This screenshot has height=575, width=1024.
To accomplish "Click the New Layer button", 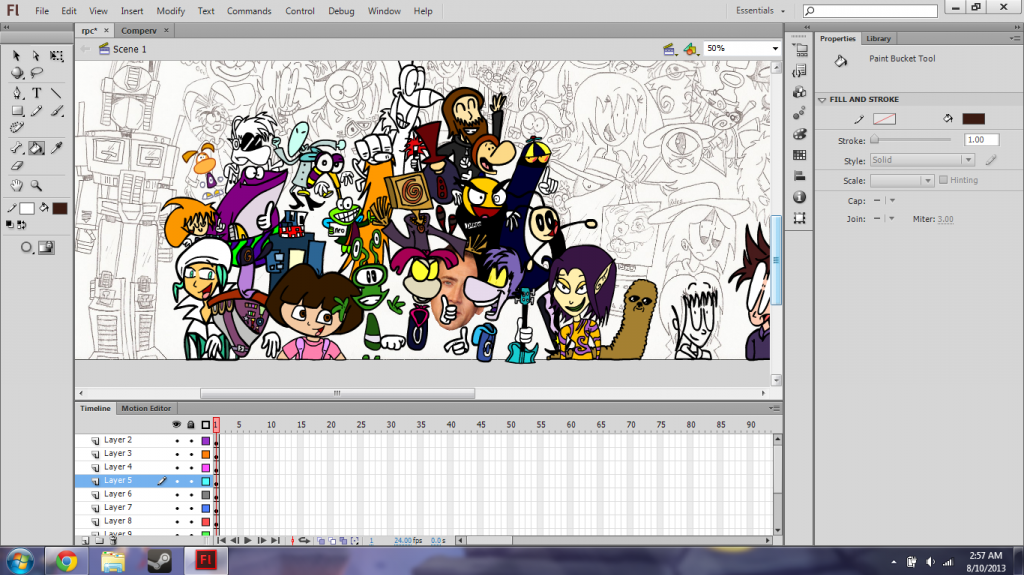I will point(85,540).
